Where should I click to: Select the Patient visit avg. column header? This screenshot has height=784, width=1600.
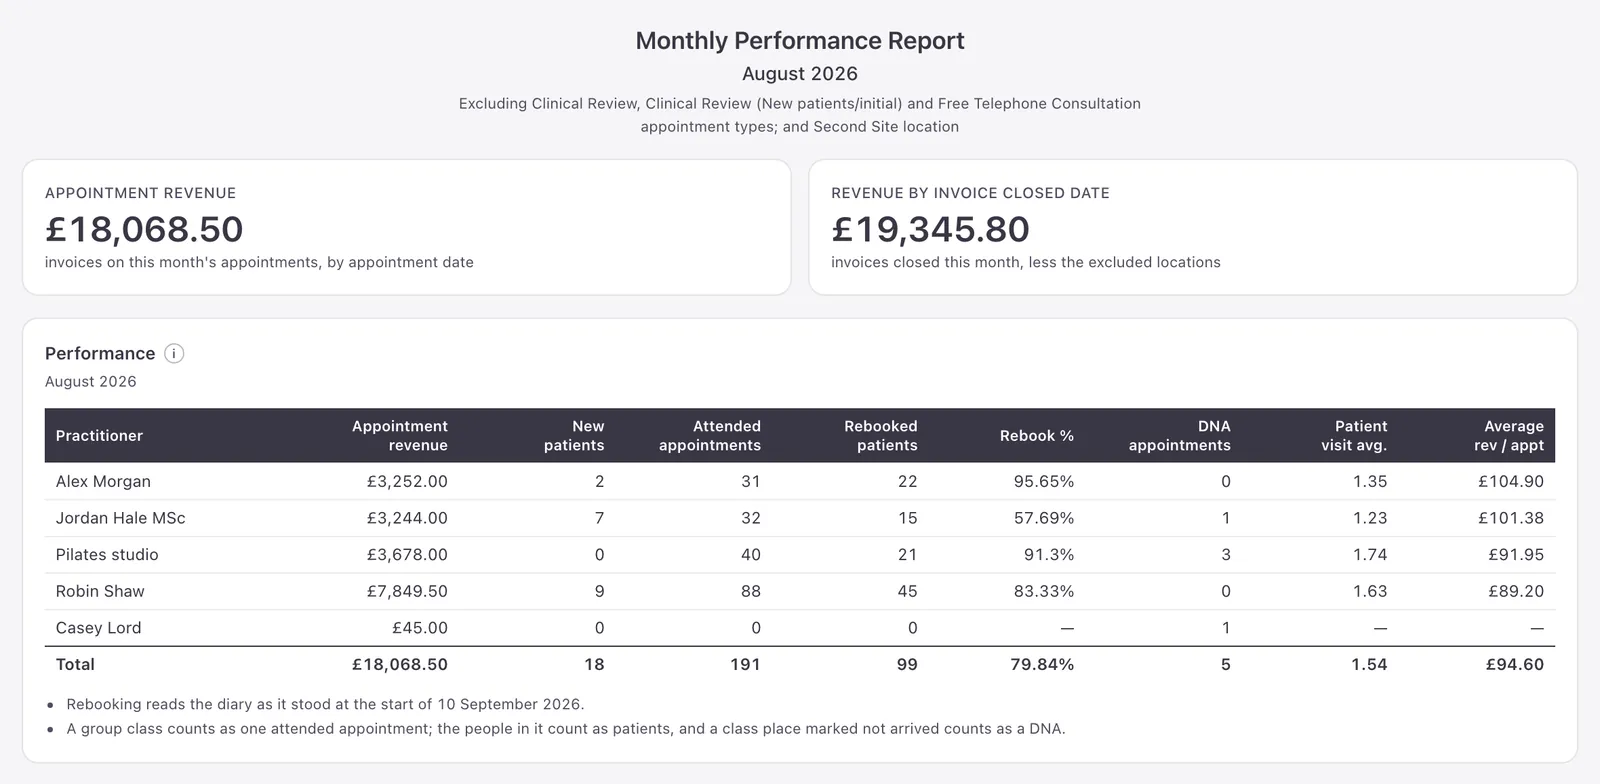tap(1354, 436)
